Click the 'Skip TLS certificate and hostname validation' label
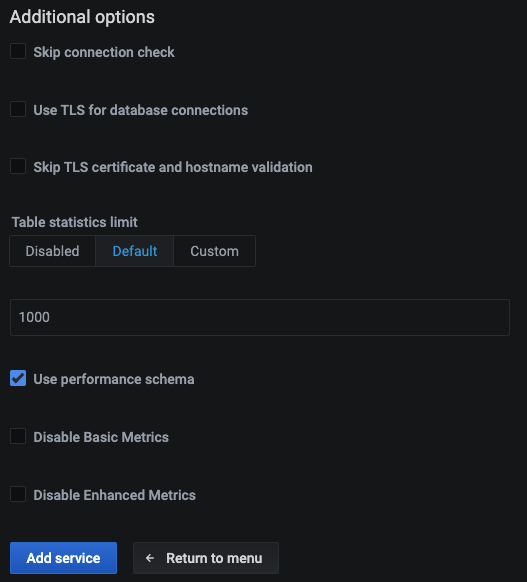The height and width of the screenshot is (582, 527). [x=173, y=167]
